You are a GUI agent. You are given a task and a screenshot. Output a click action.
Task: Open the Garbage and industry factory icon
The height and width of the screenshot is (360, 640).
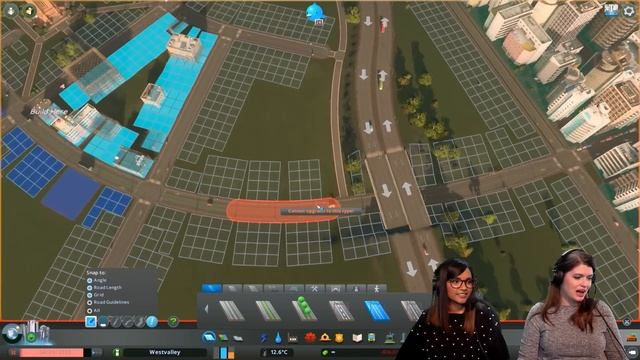[293, 338]
